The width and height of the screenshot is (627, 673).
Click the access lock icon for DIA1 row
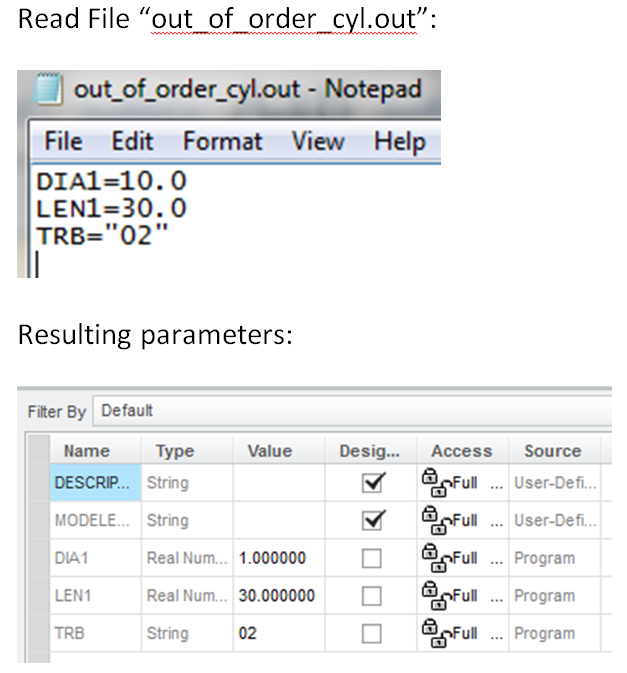(436, 558)
